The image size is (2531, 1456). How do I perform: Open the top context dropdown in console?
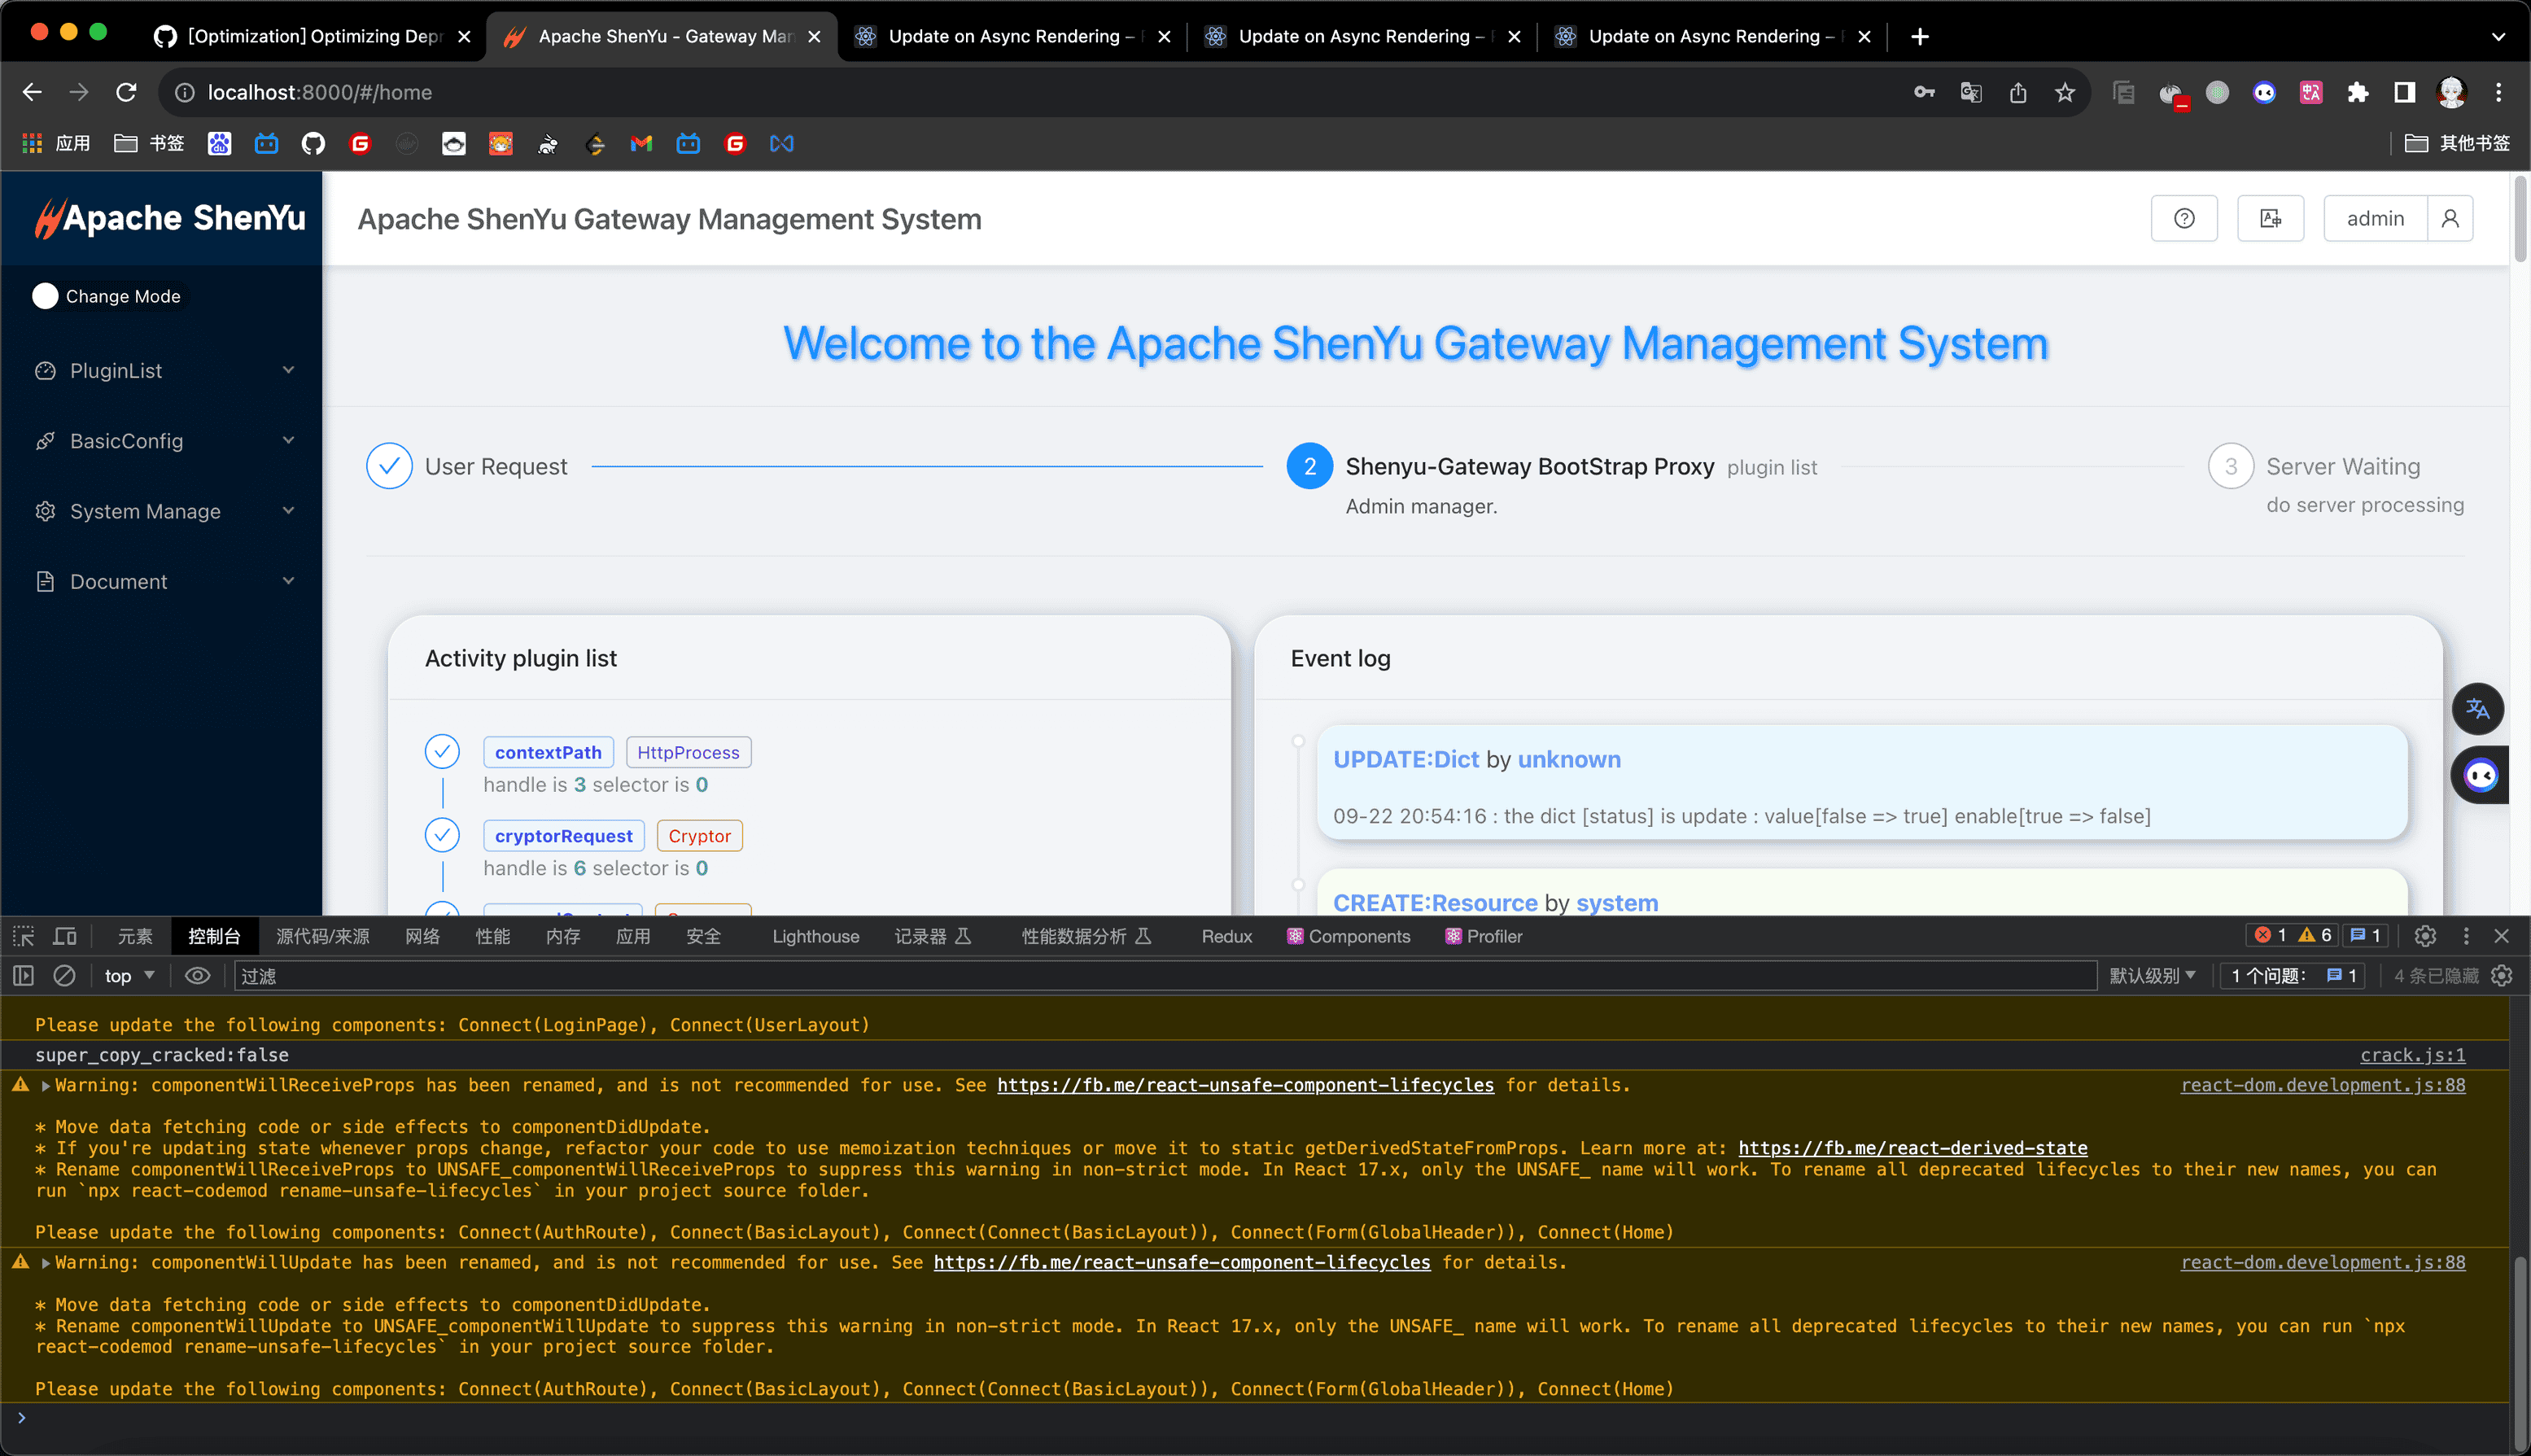[x=129, y=975]
